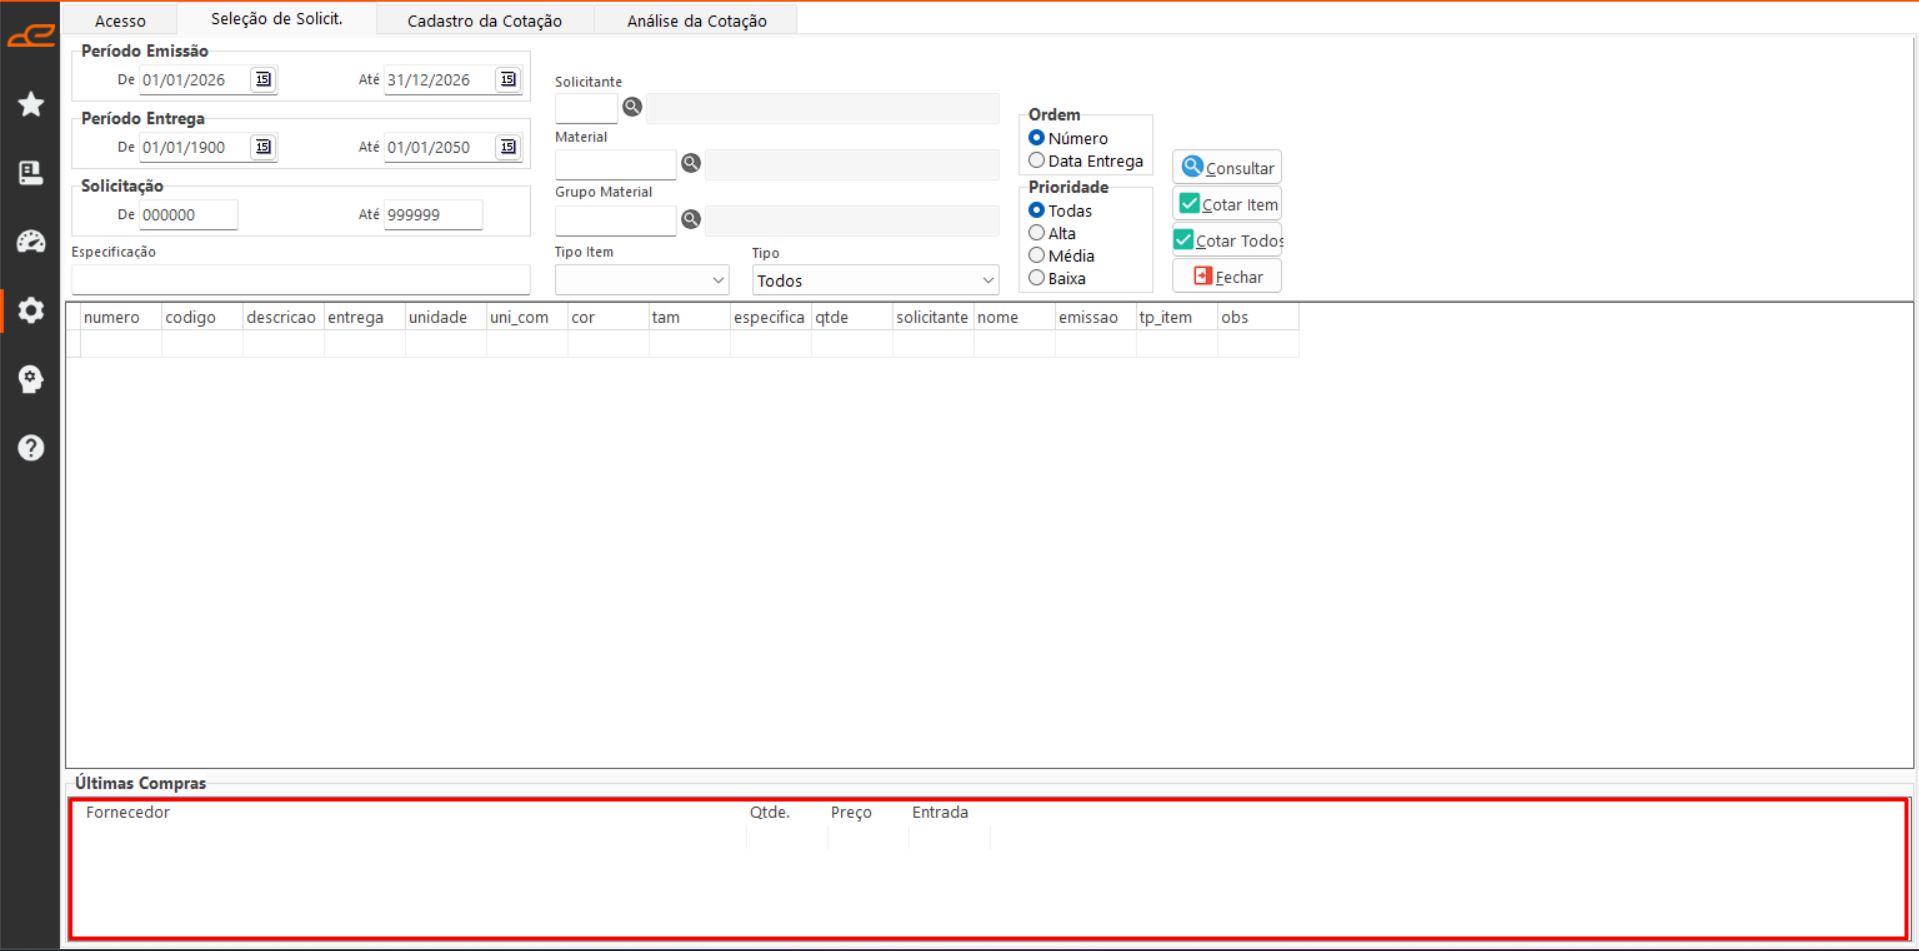Screen dimensions: 1919x951
Task: Click the help question mark icon
Action: click(x=31, y=447)
